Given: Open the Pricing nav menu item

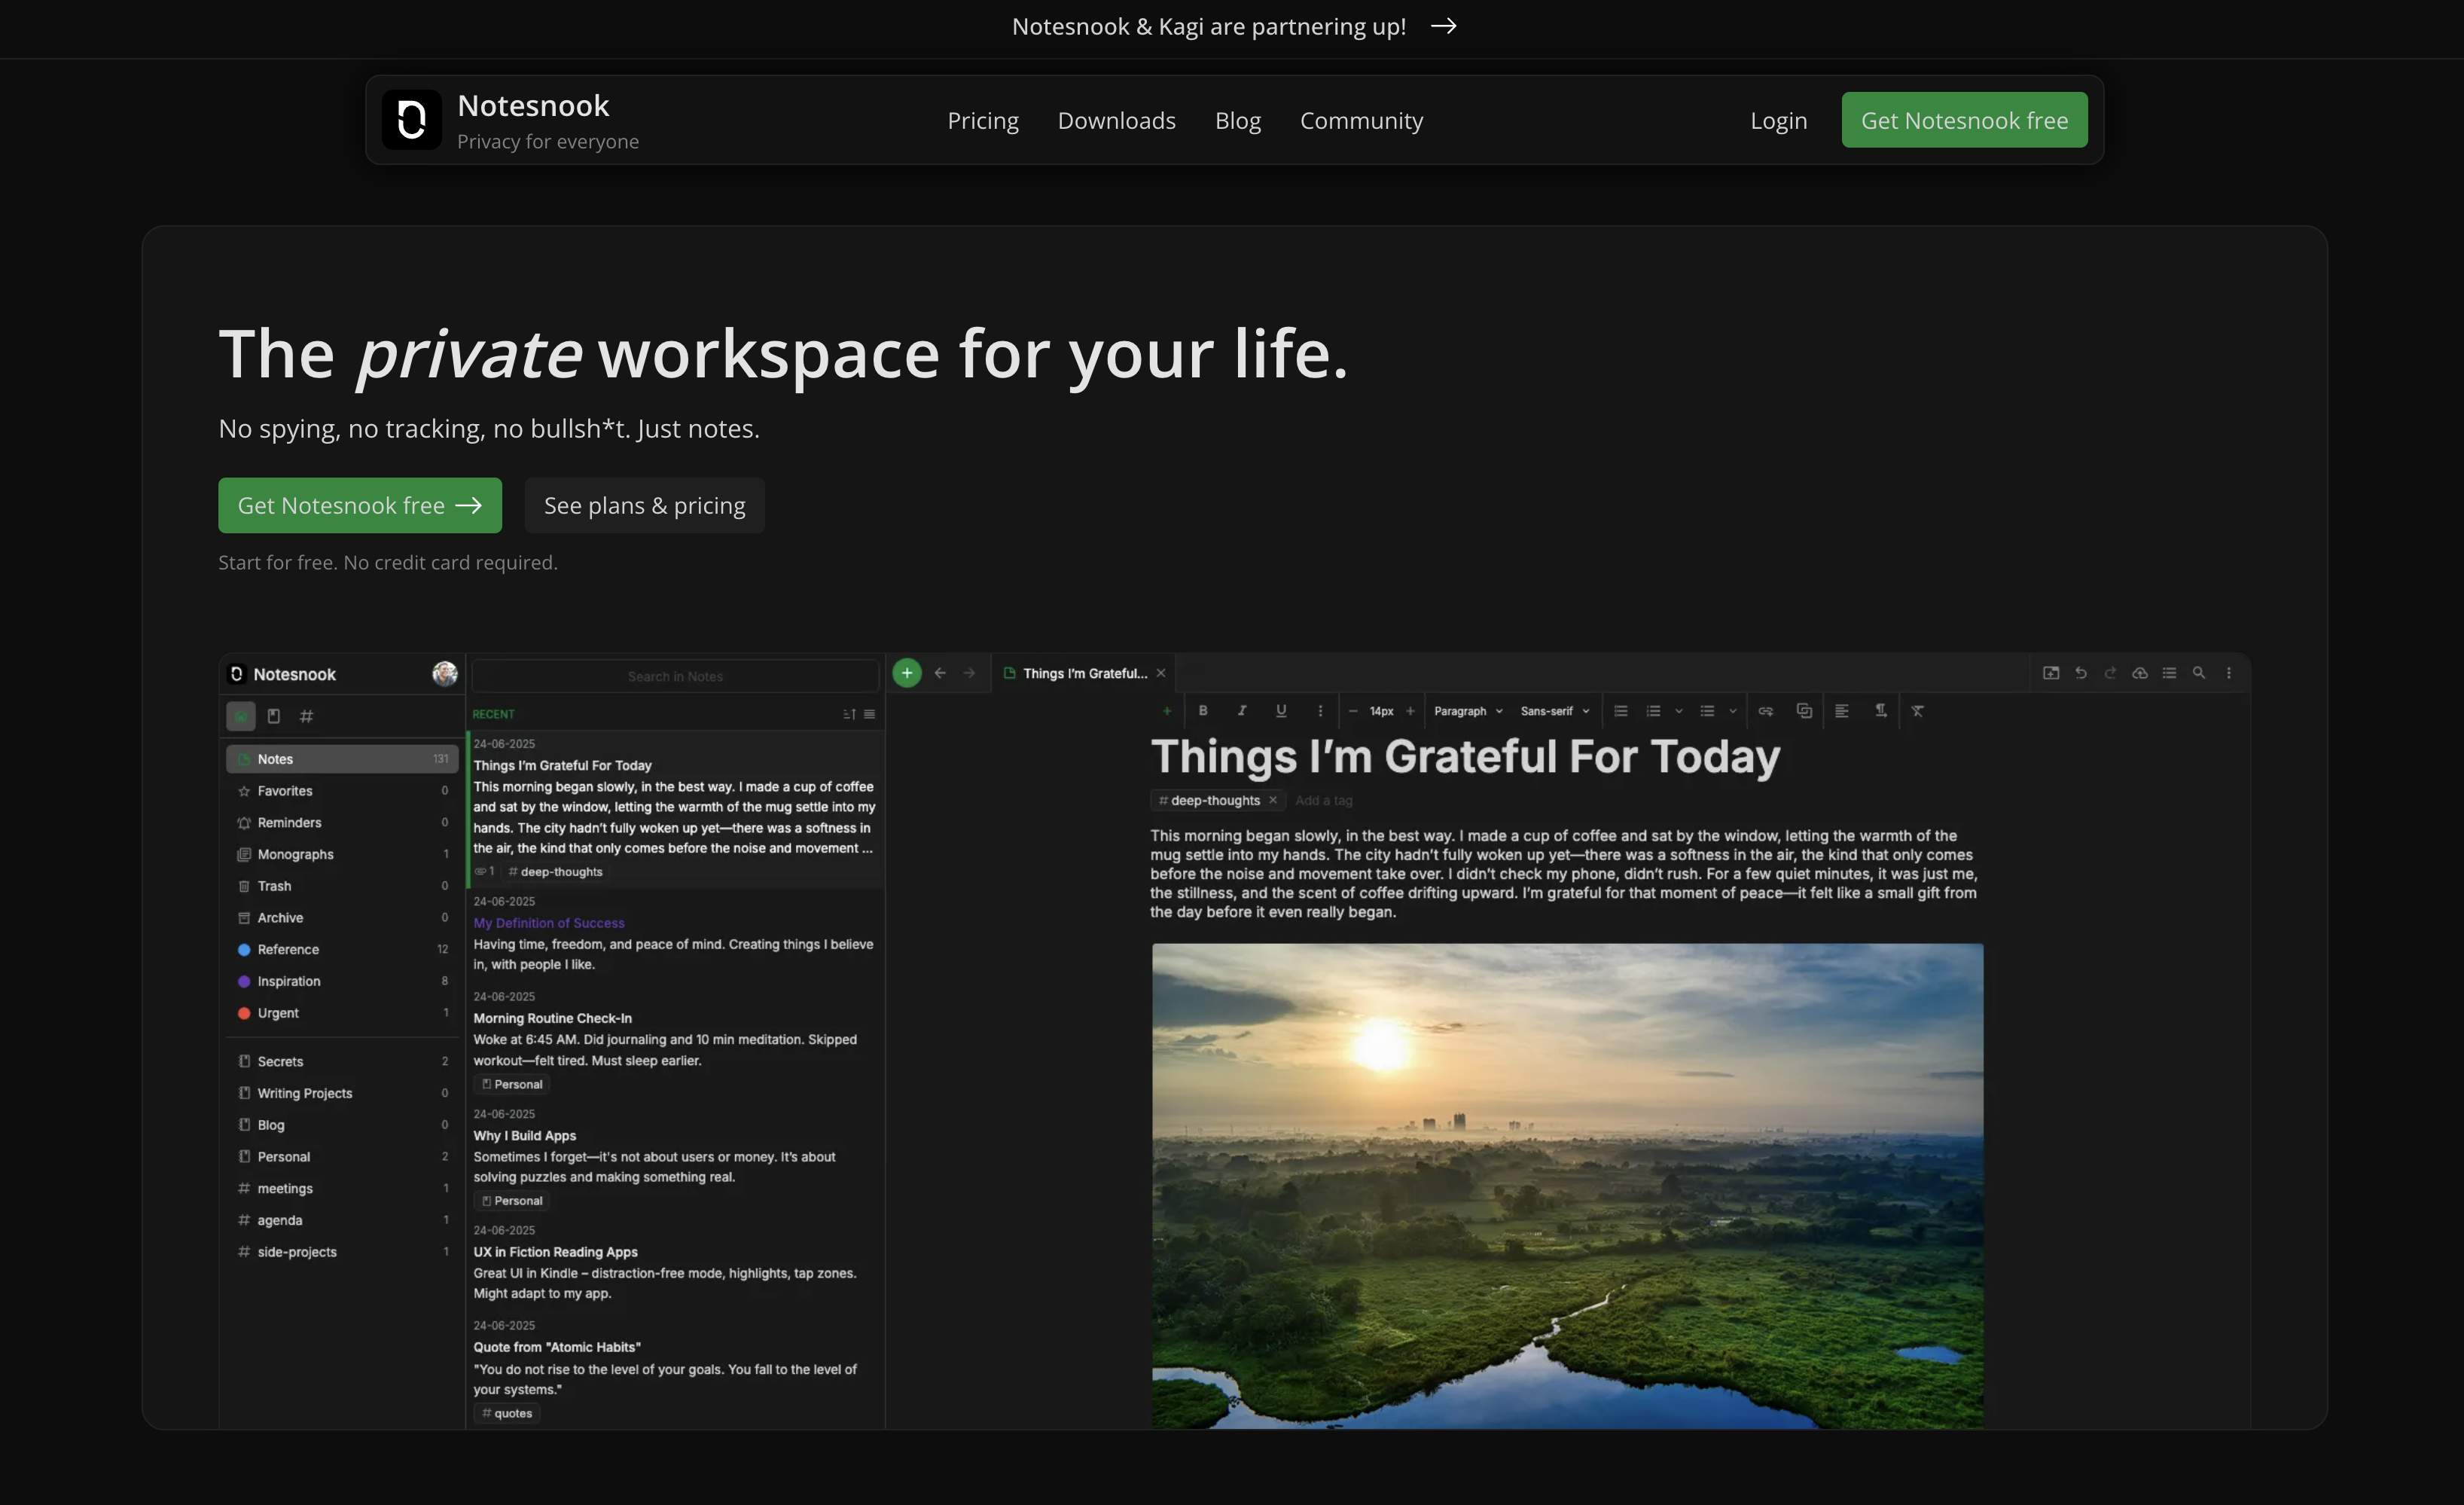Looking at the screenshot, I should pyautogui.click(x=983, y=120).
